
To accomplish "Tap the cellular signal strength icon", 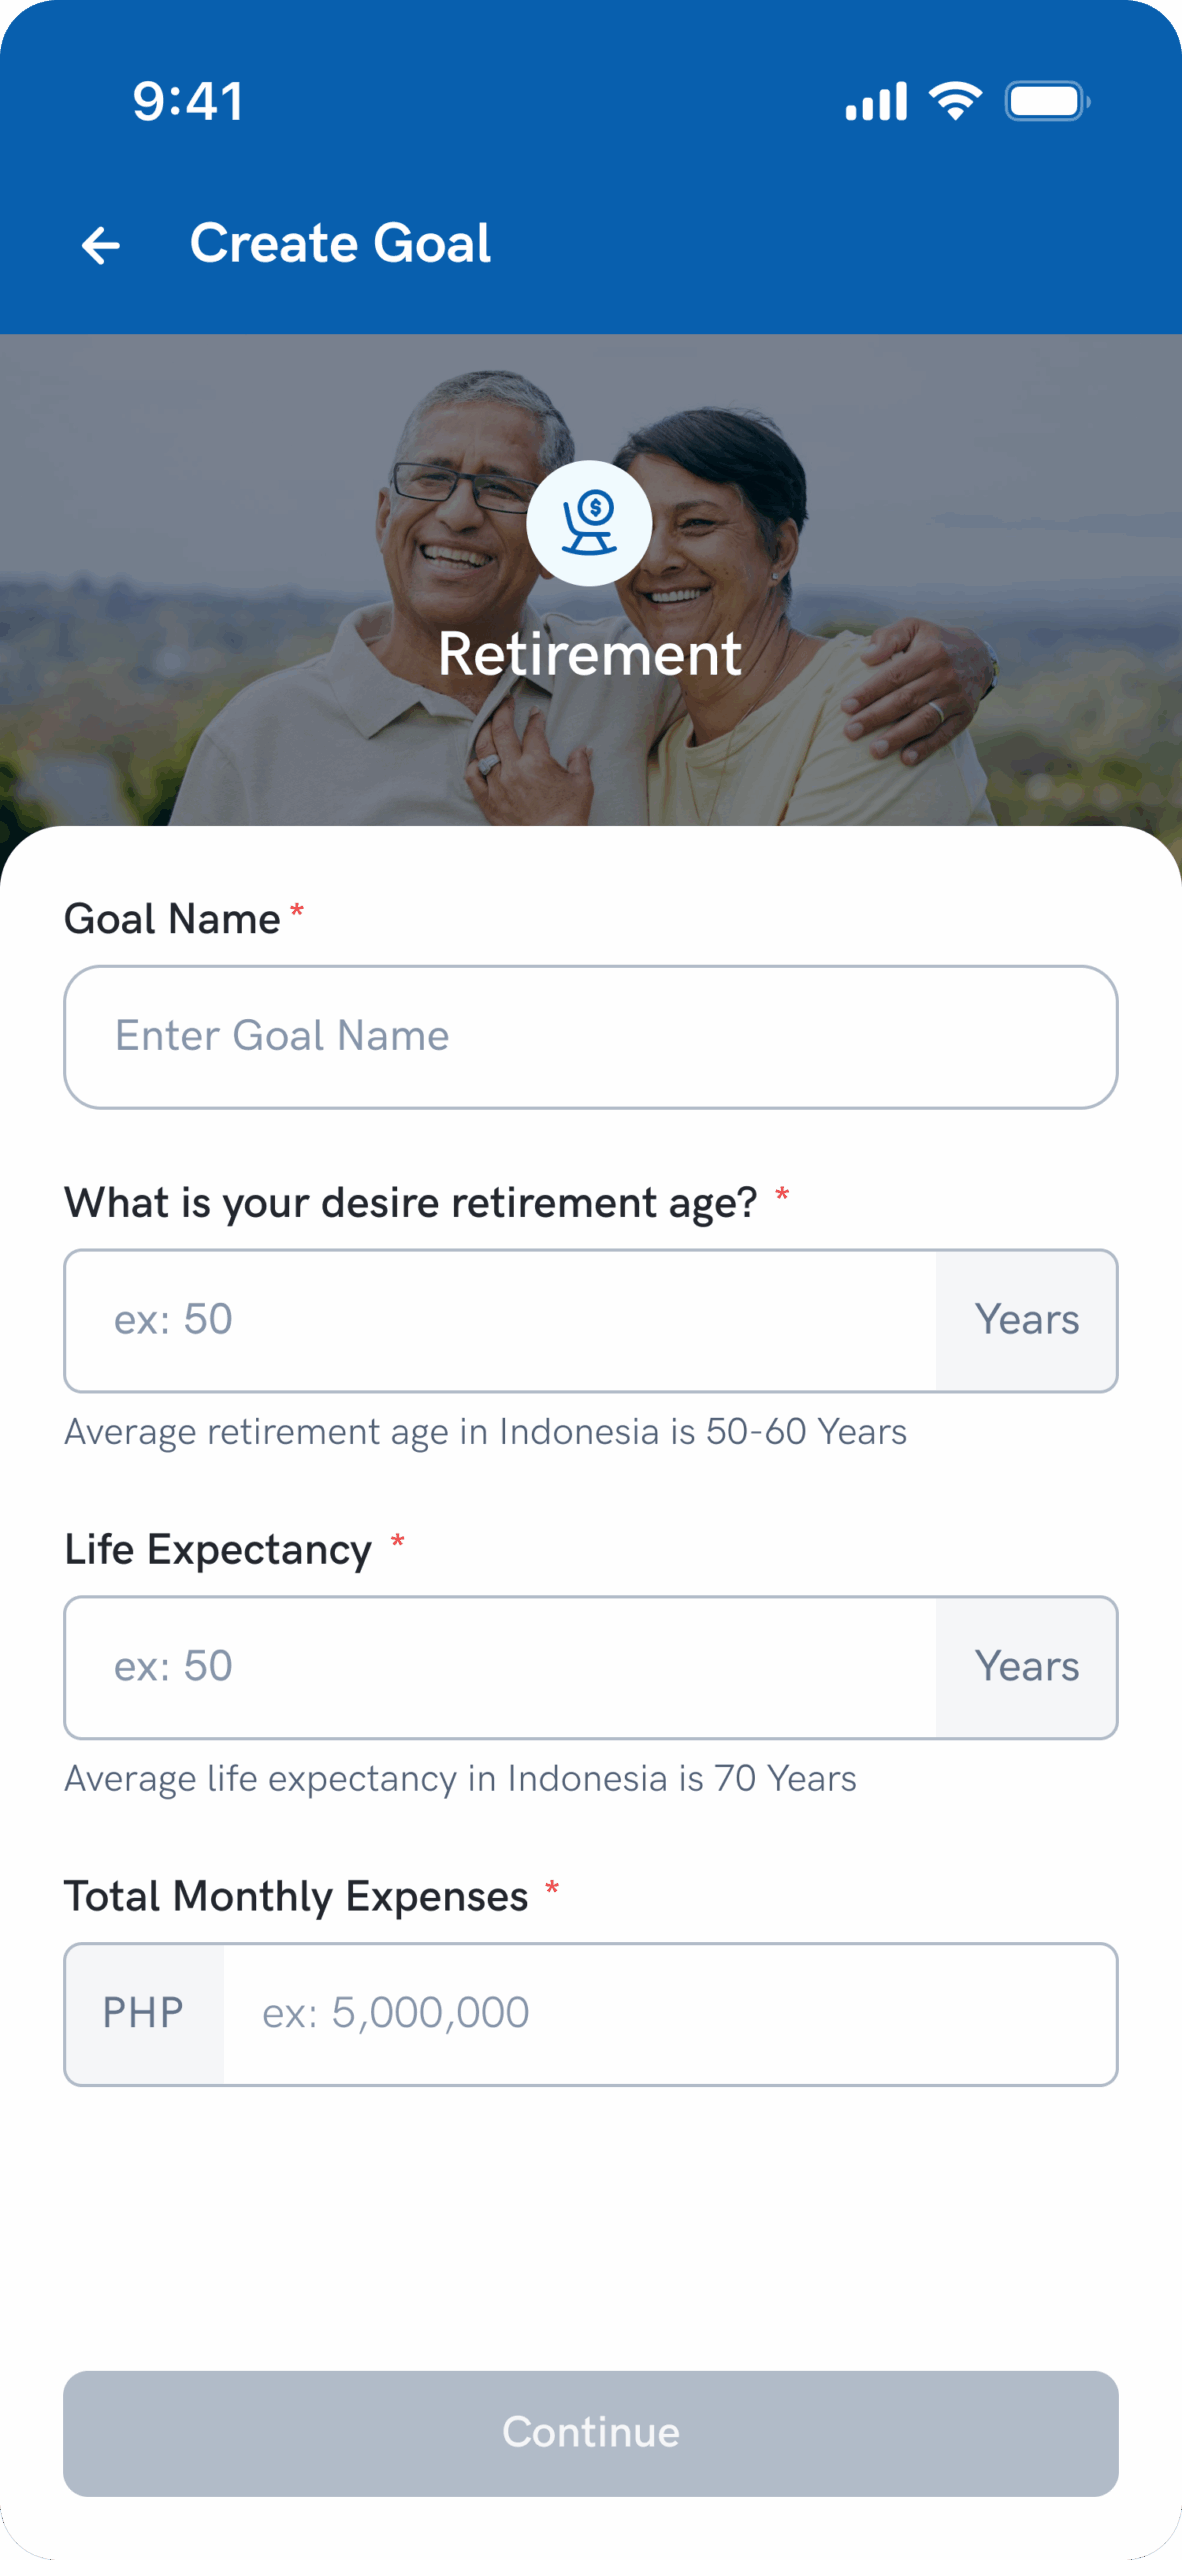I will click(876, 102).
